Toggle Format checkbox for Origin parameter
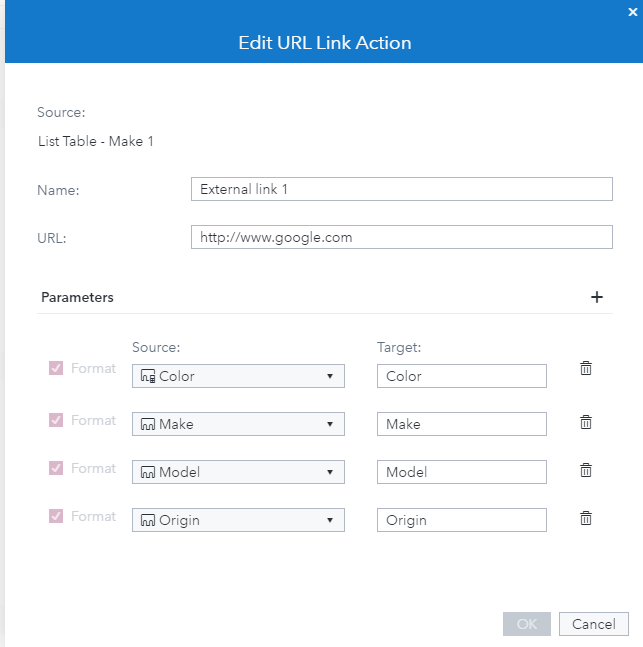643x647 pixels. (56, 517)
